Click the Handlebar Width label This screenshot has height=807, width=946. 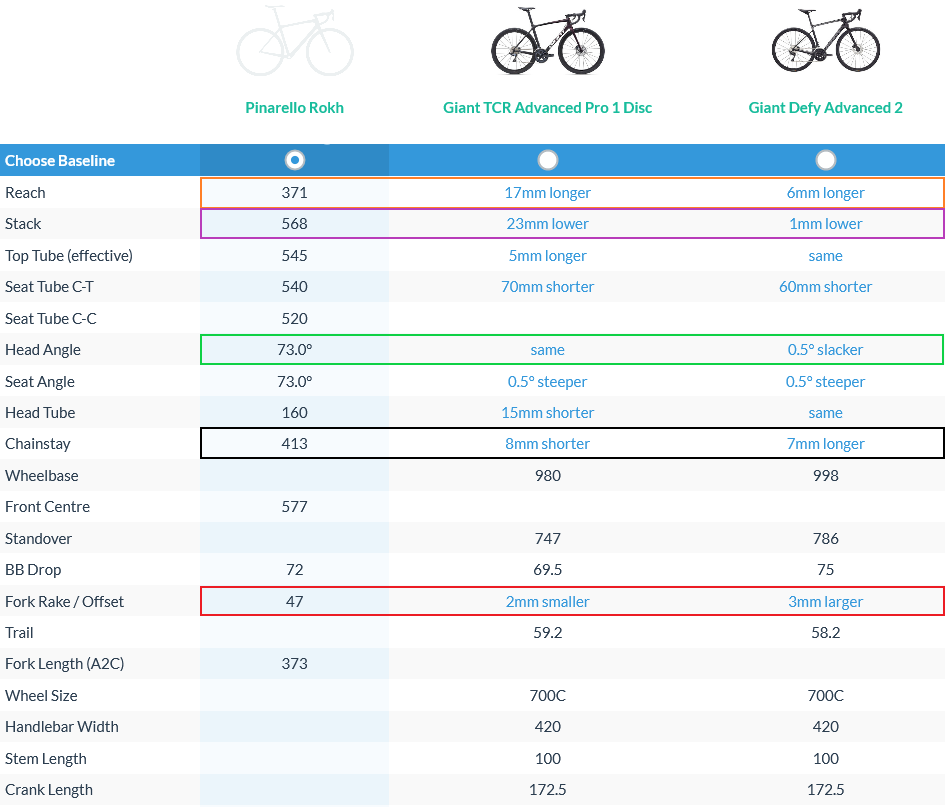(62, 727)
